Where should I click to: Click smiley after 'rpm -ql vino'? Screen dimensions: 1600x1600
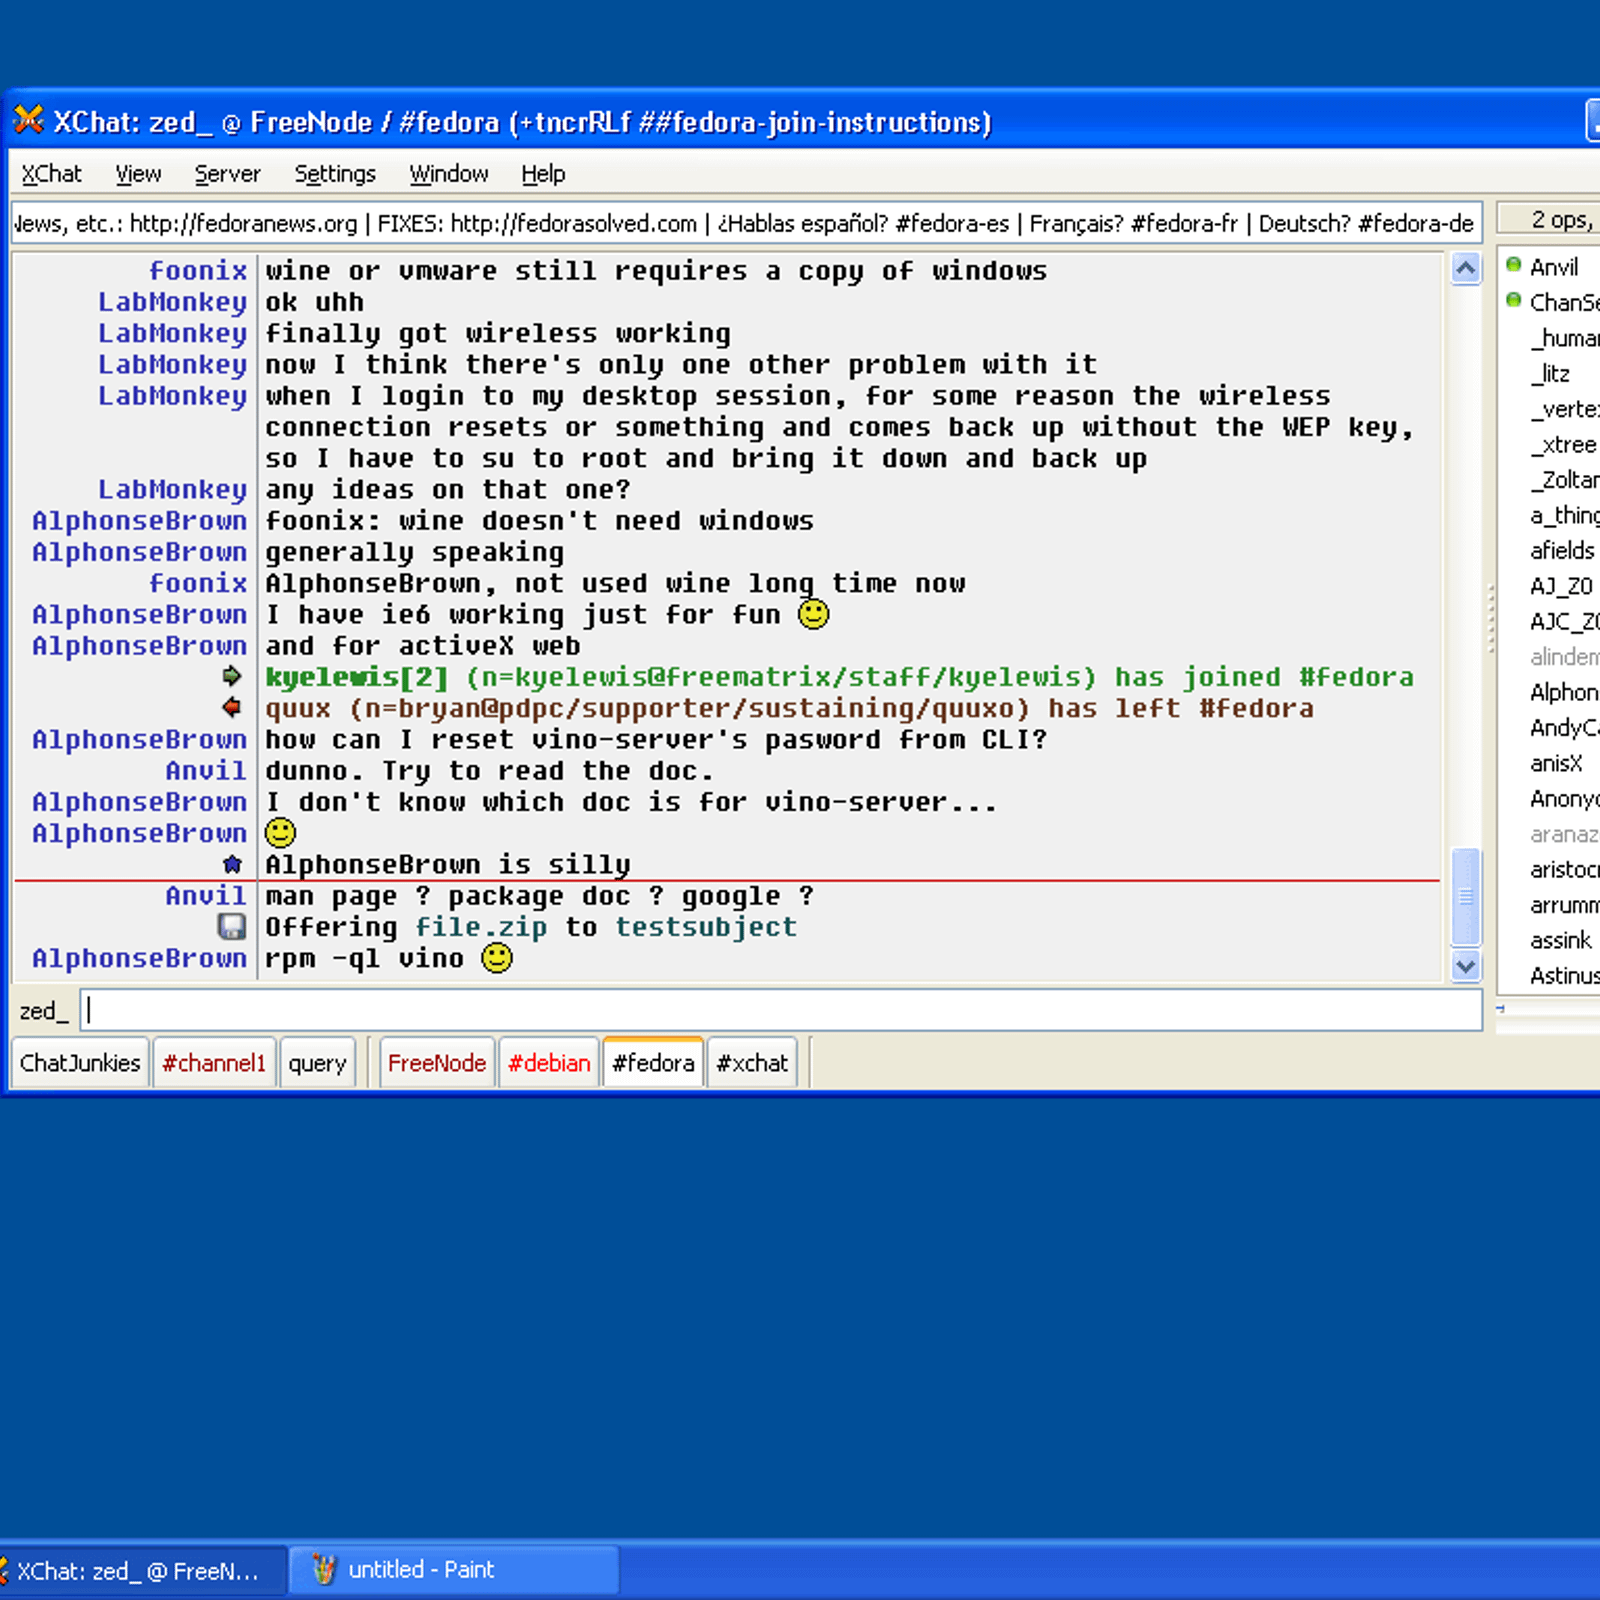pyautogui.click(x=497, y=957)
